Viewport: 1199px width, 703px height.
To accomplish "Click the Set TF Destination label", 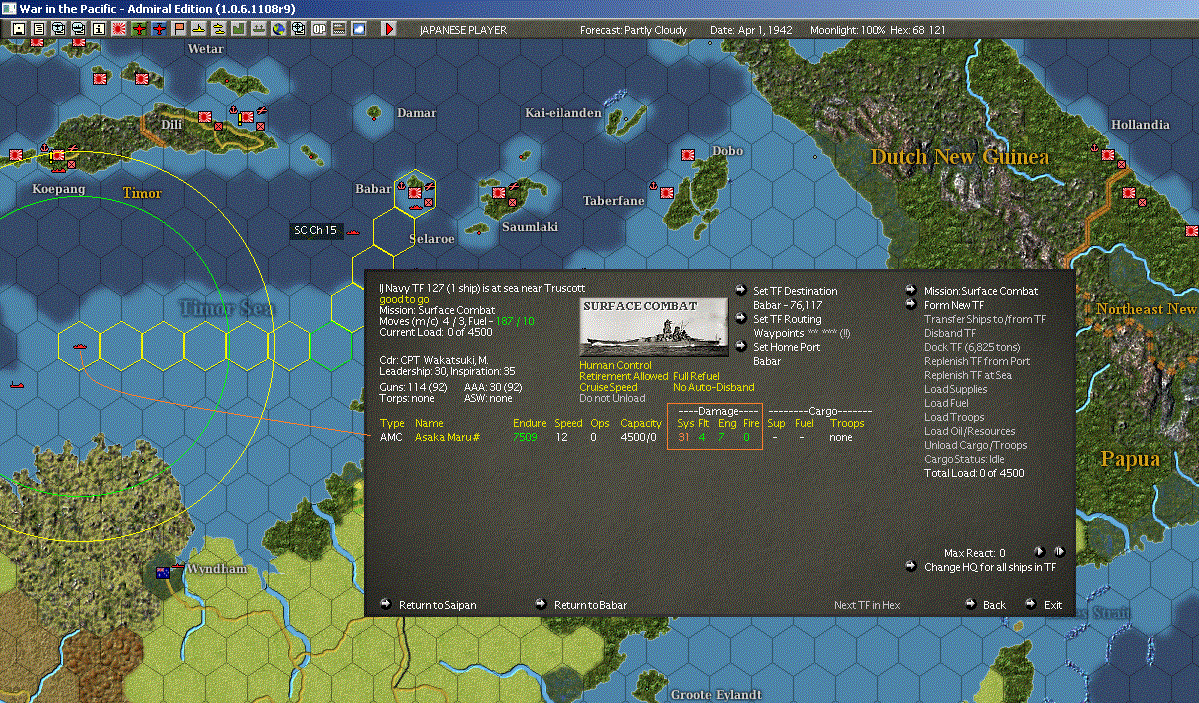I will point(795,291).
